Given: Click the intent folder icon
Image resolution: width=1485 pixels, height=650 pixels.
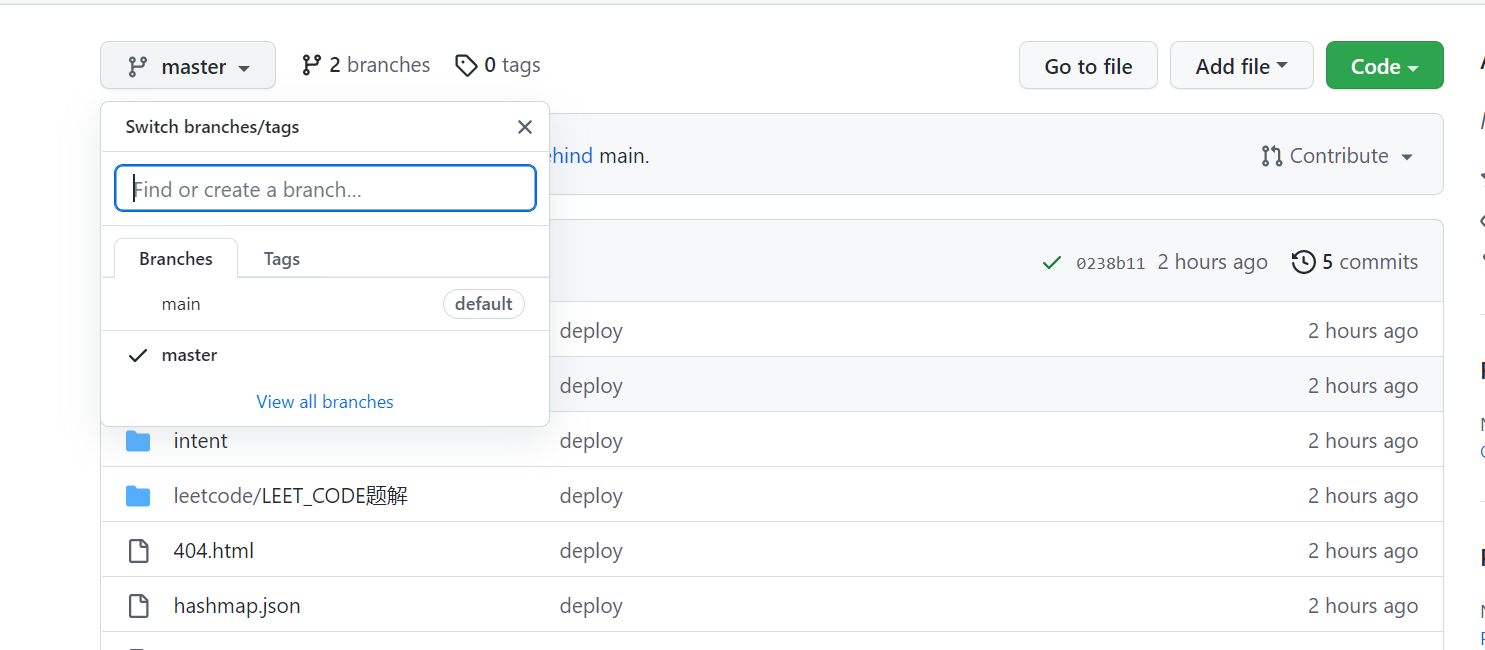Looking at the screenshot, I should pyautogui.click(x=138, y=441).
